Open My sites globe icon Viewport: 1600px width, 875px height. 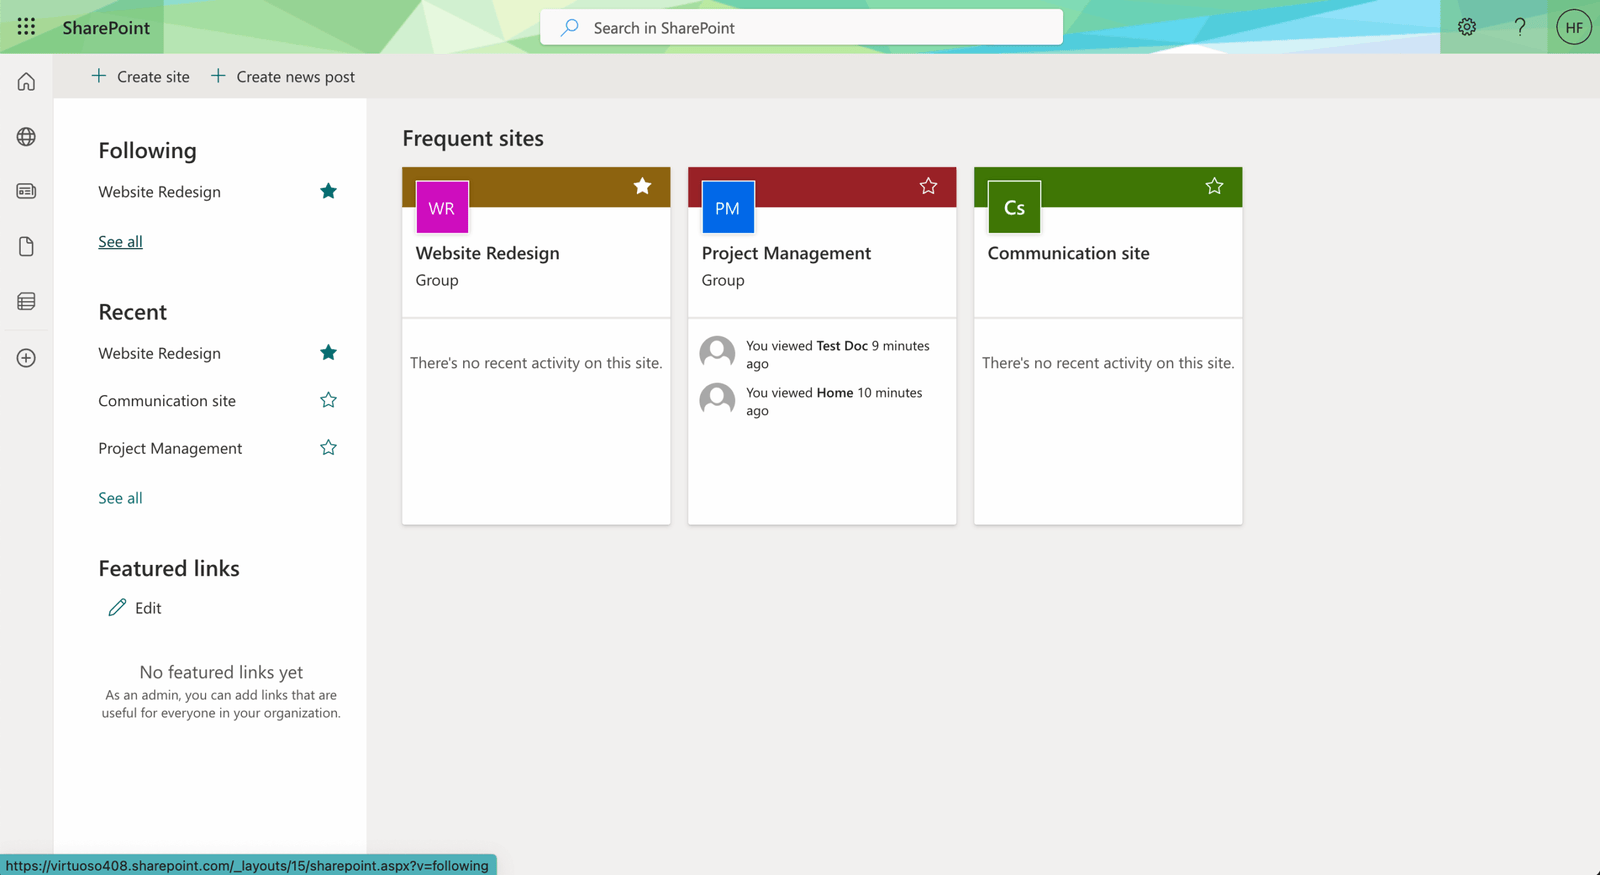26,137
